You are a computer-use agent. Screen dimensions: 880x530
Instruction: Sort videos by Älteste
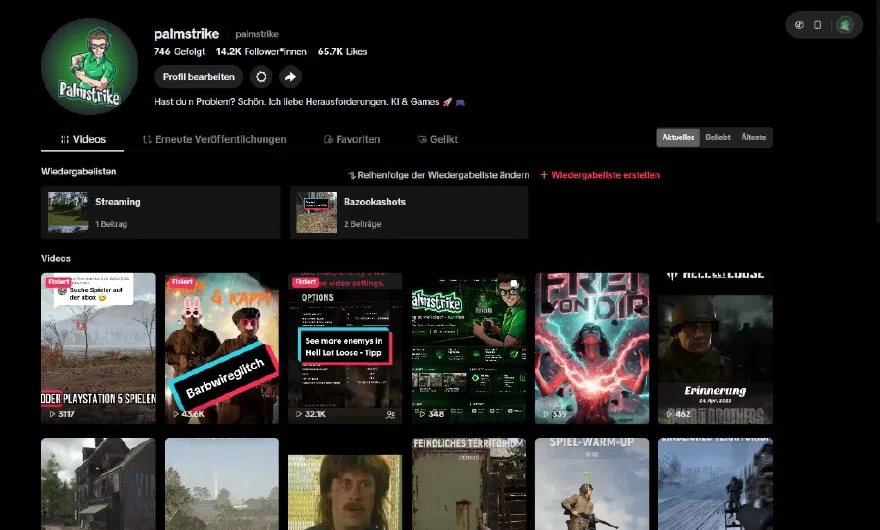754,138
